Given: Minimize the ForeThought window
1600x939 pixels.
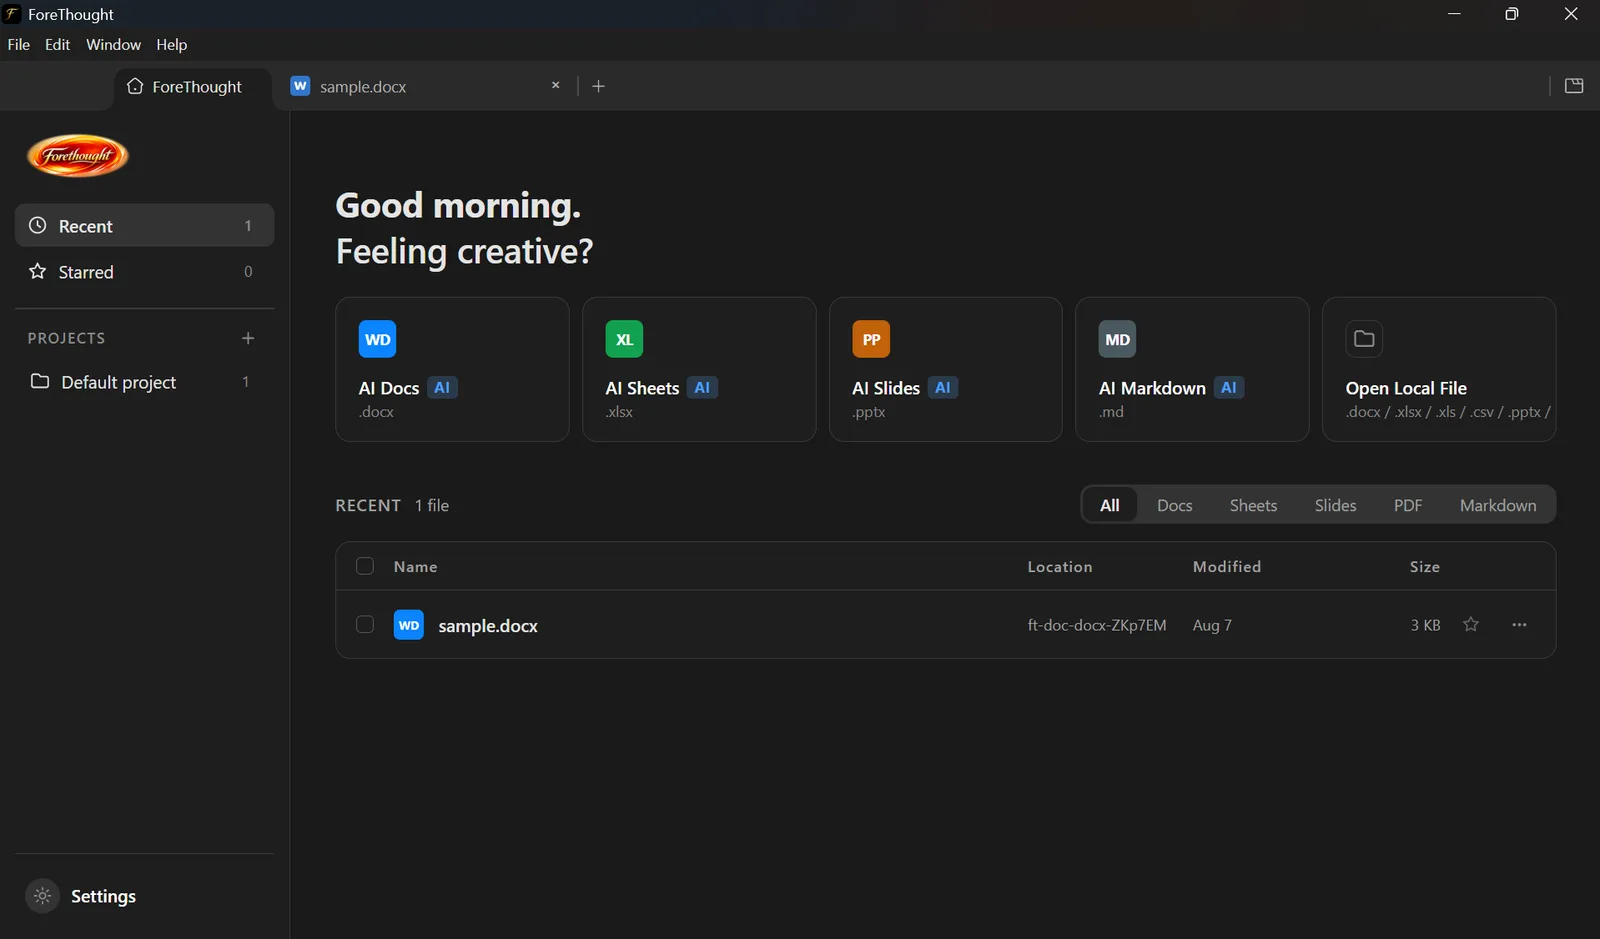Looking at the screenshot, I should click(1454, 14).
